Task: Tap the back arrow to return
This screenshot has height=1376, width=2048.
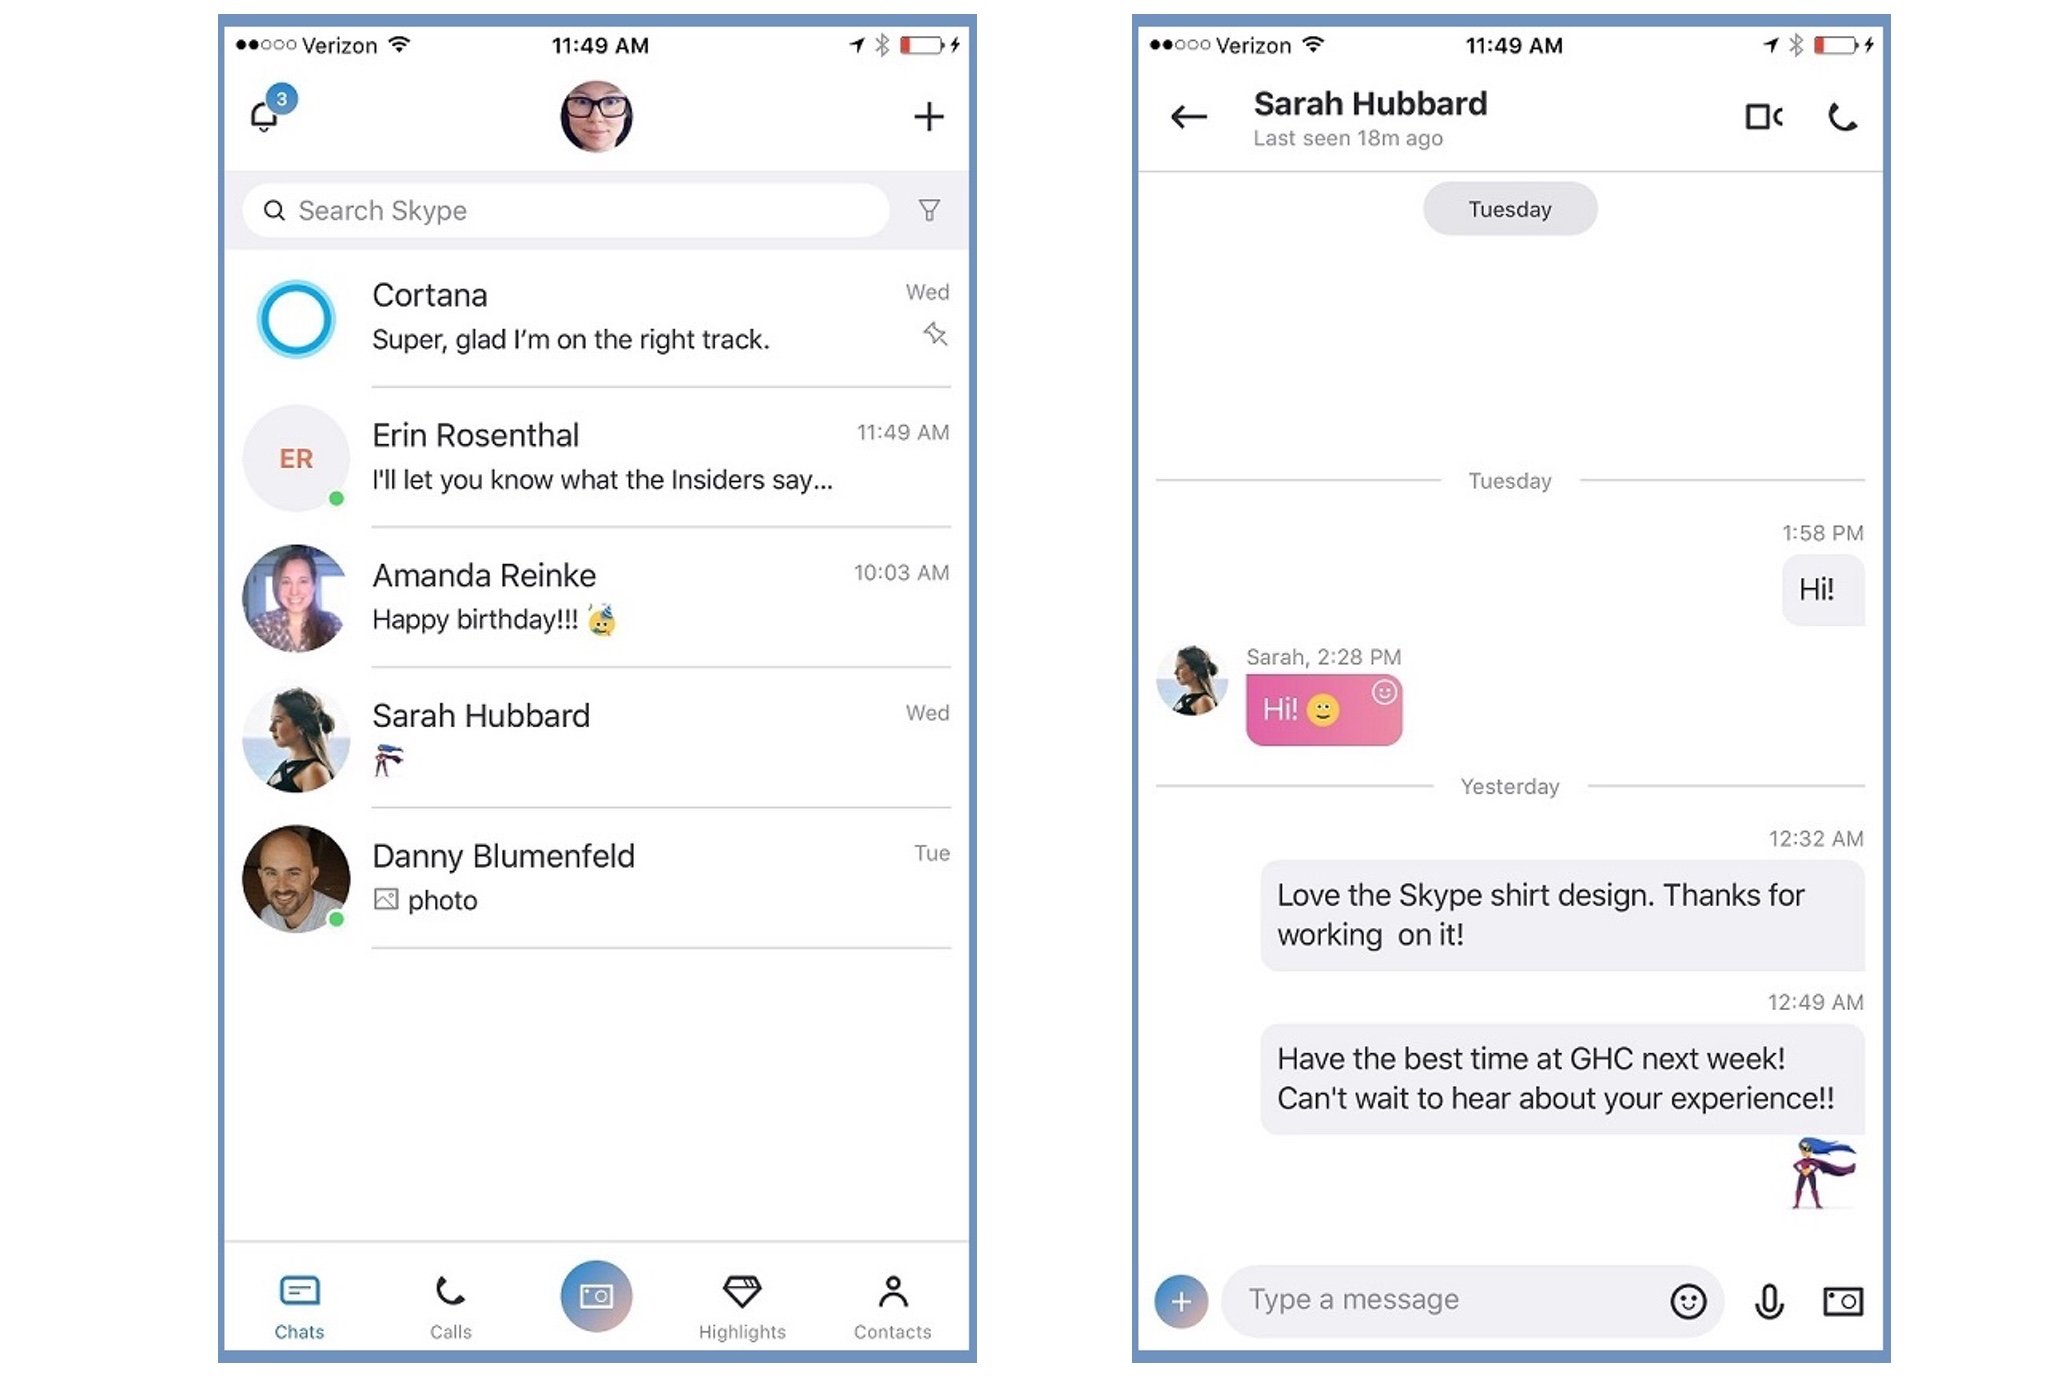Action: 1190,117
